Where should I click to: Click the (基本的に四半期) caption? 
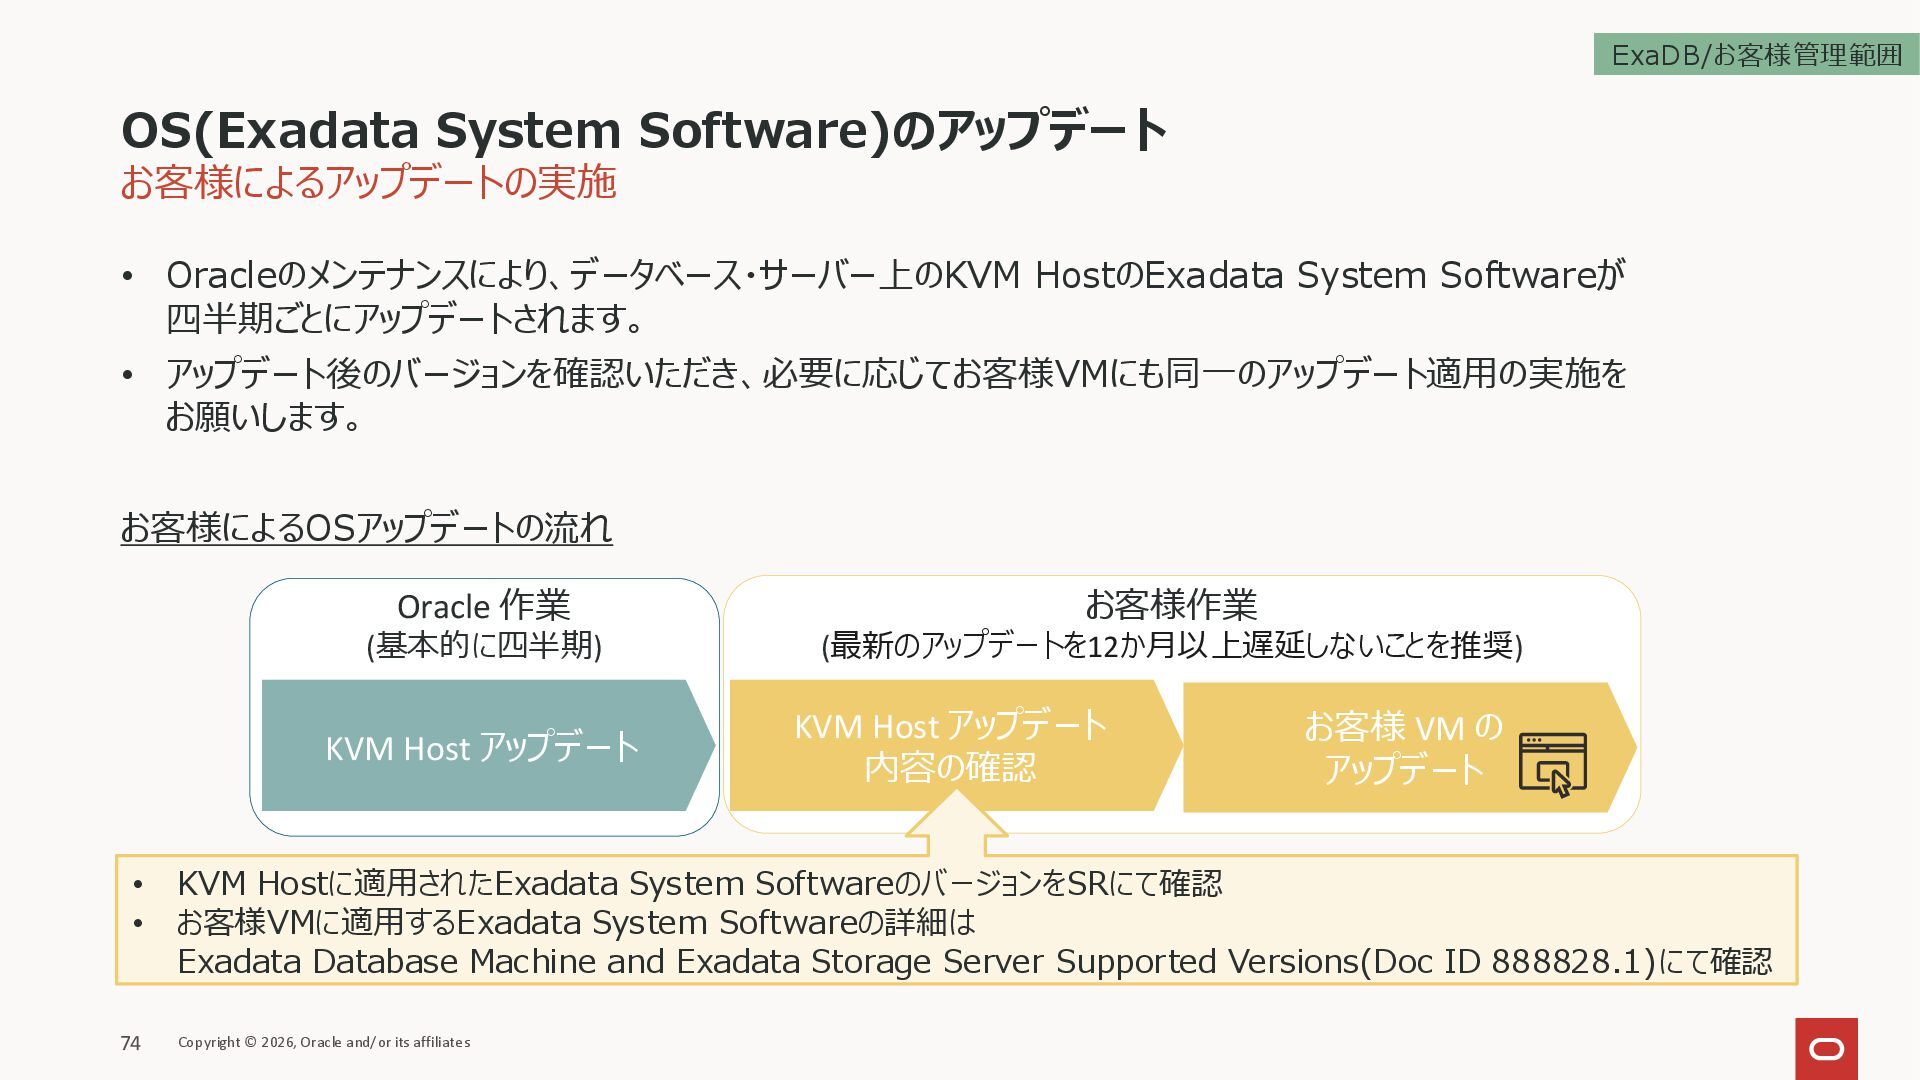coord(483,646)
